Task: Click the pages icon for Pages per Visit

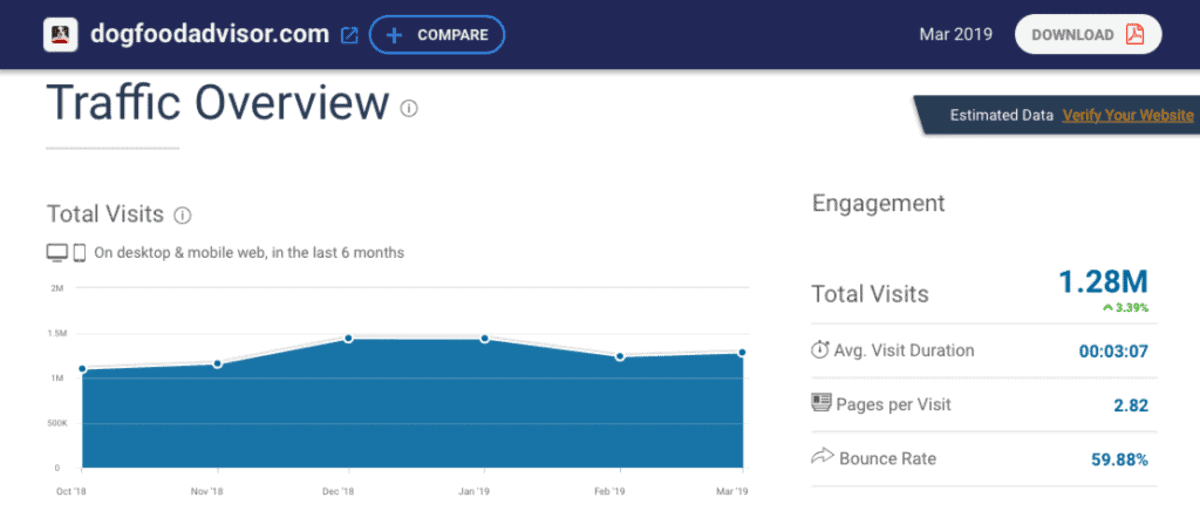Action: (x=821, y=404)
